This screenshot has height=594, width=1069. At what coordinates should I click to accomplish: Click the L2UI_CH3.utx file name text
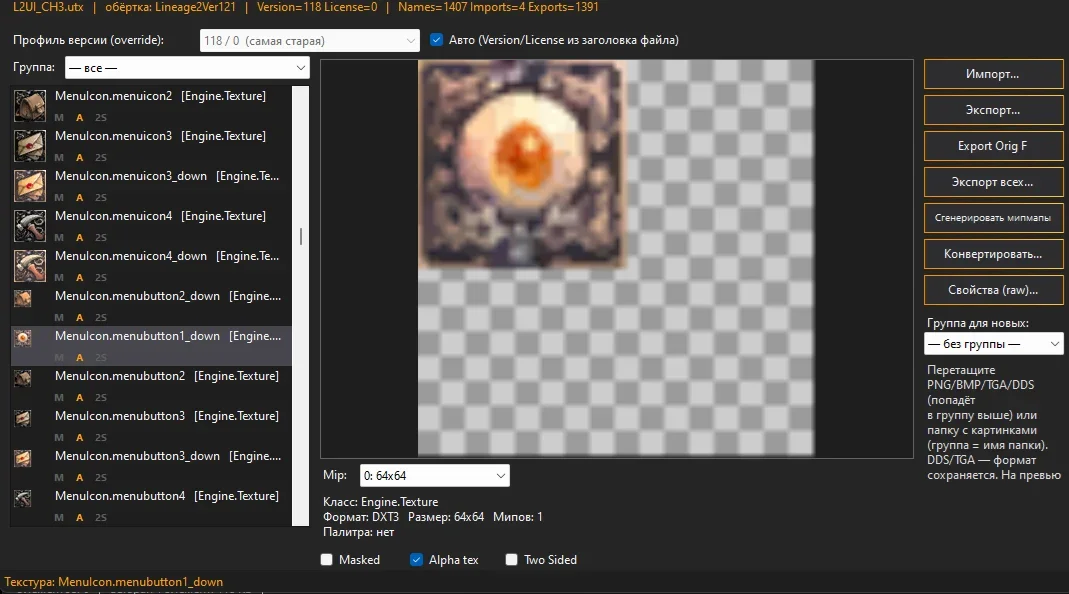[48, 7]
